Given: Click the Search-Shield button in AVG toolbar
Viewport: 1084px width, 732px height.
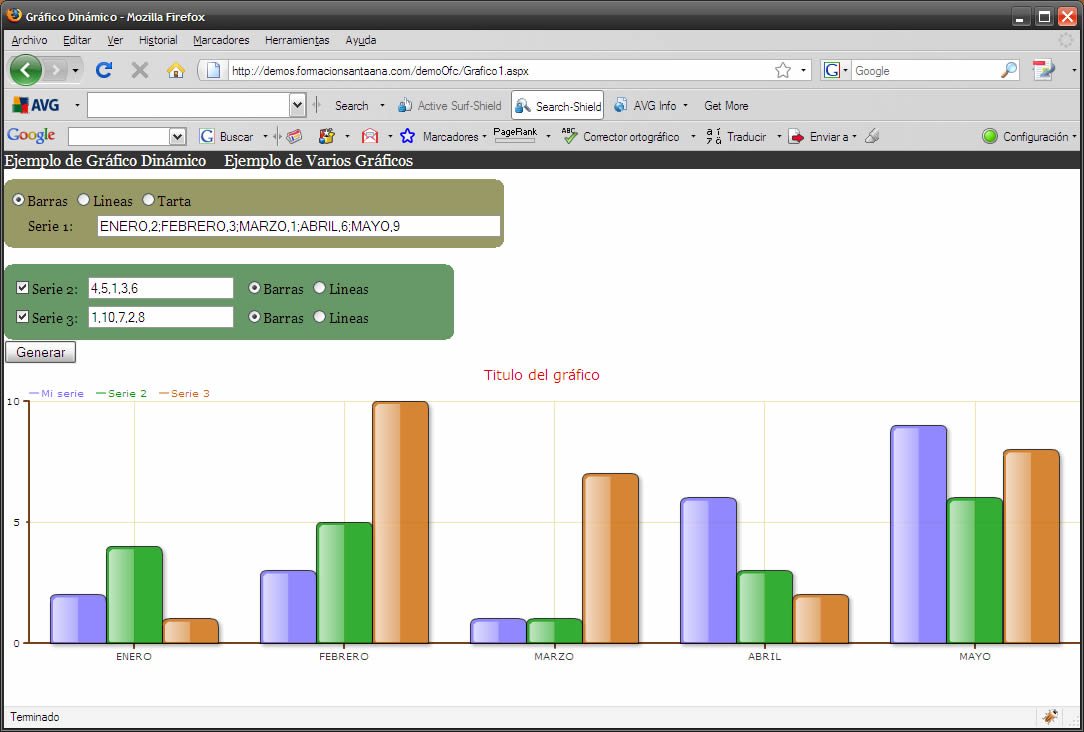Looking at the screenshot, I should coord(558,106).
